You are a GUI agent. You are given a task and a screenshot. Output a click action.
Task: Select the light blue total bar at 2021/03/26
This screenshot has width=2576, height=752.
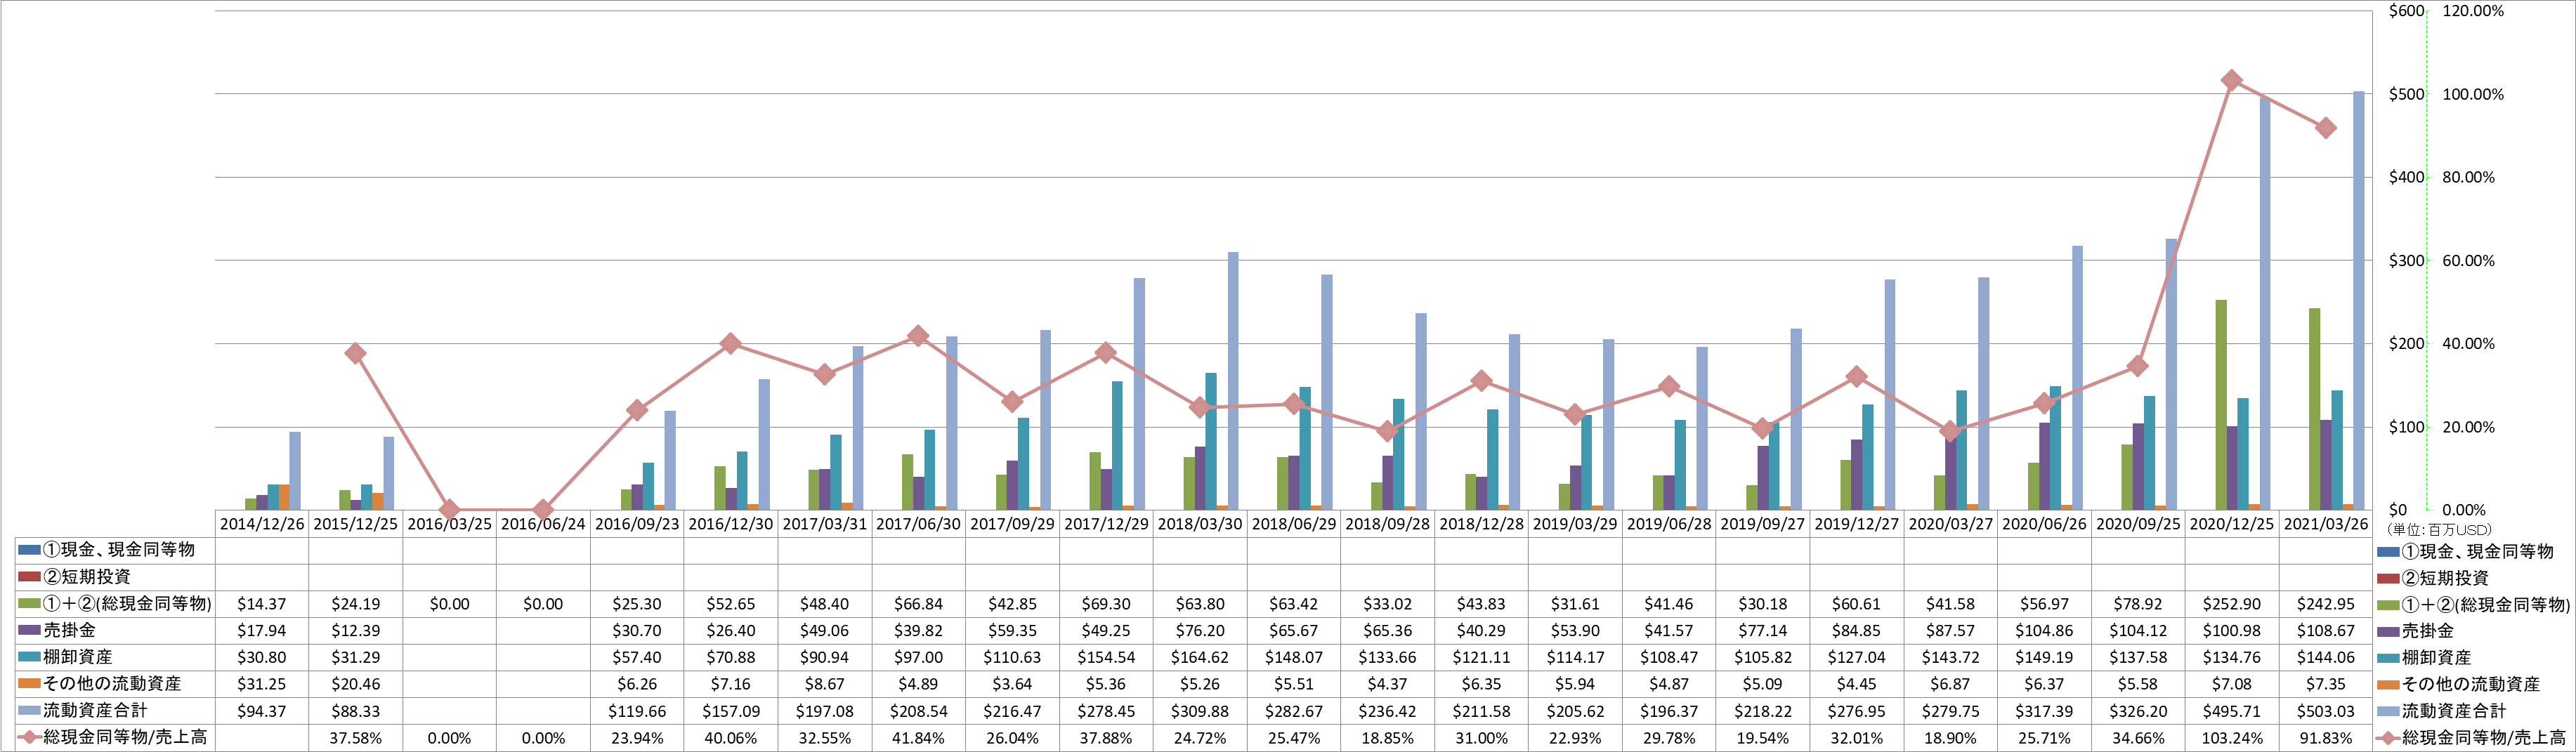2359,301
